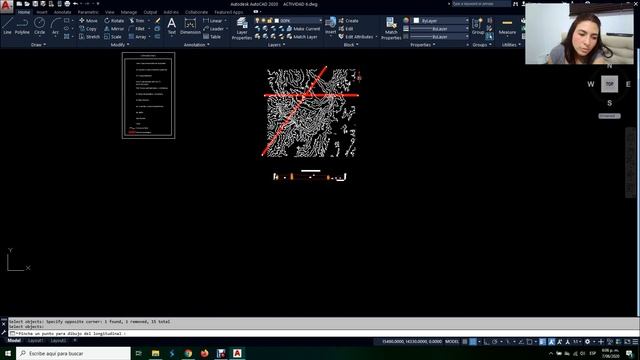Screen dimensions: 640x360
Task: Click Make Current layer button
Action: click(303, 29)
